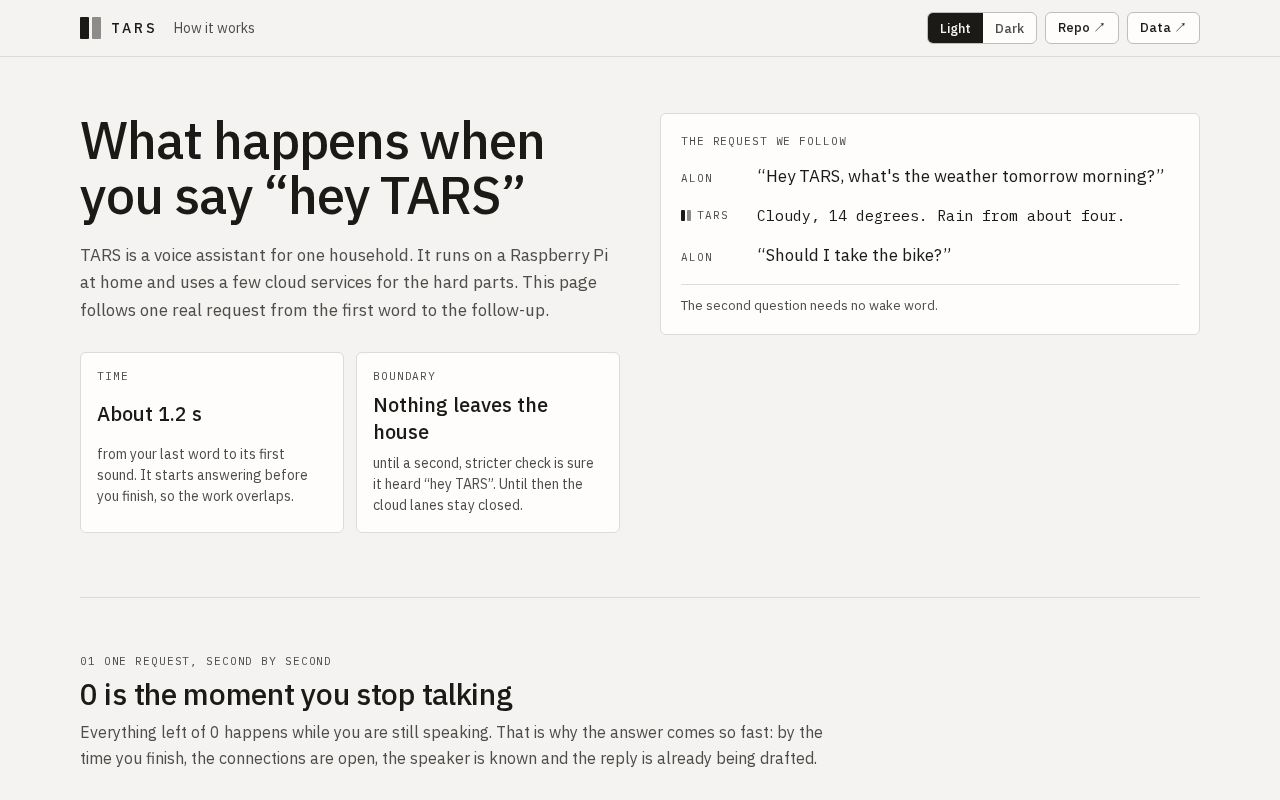Click the quote 'Hey TARS, what's the weather tomorrow morning?'
Viewport: 1280px width, 800px height.
tap(961, 176)
